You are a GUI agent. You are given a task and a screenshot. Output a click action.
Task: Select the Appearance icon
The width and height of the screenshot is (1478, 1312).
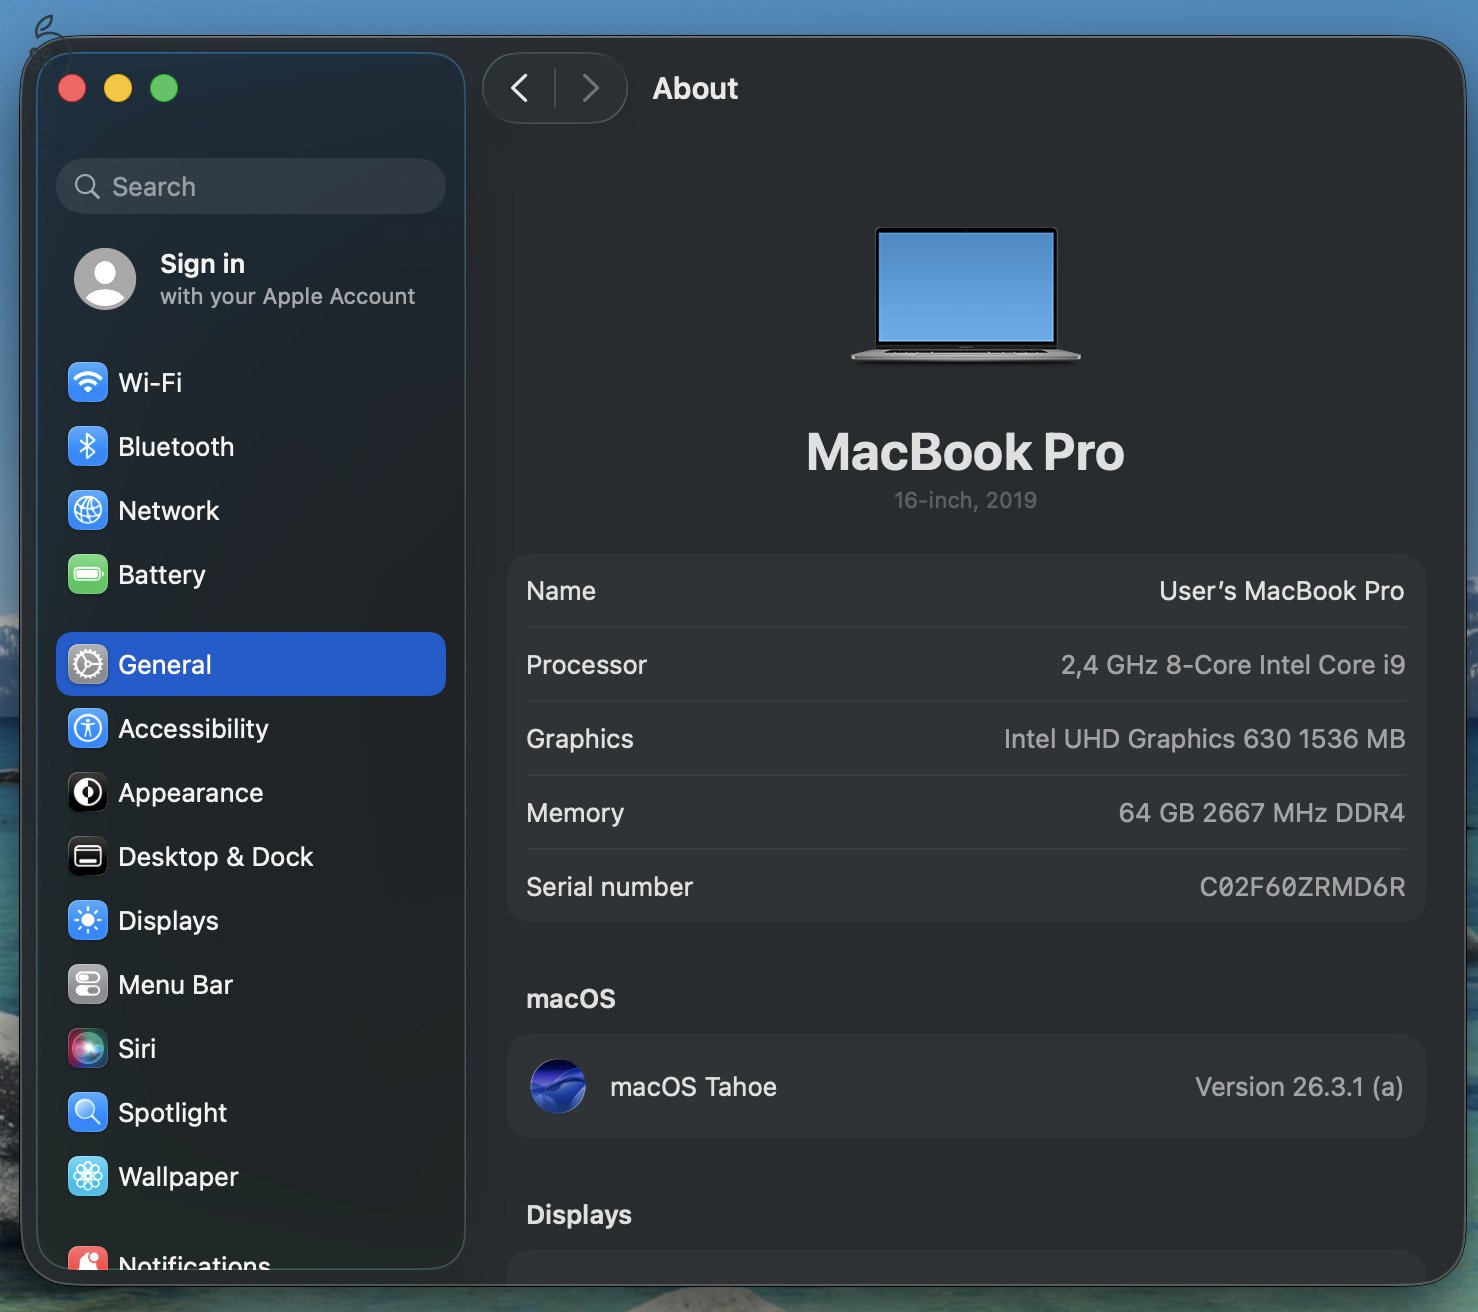coord(88,792)
